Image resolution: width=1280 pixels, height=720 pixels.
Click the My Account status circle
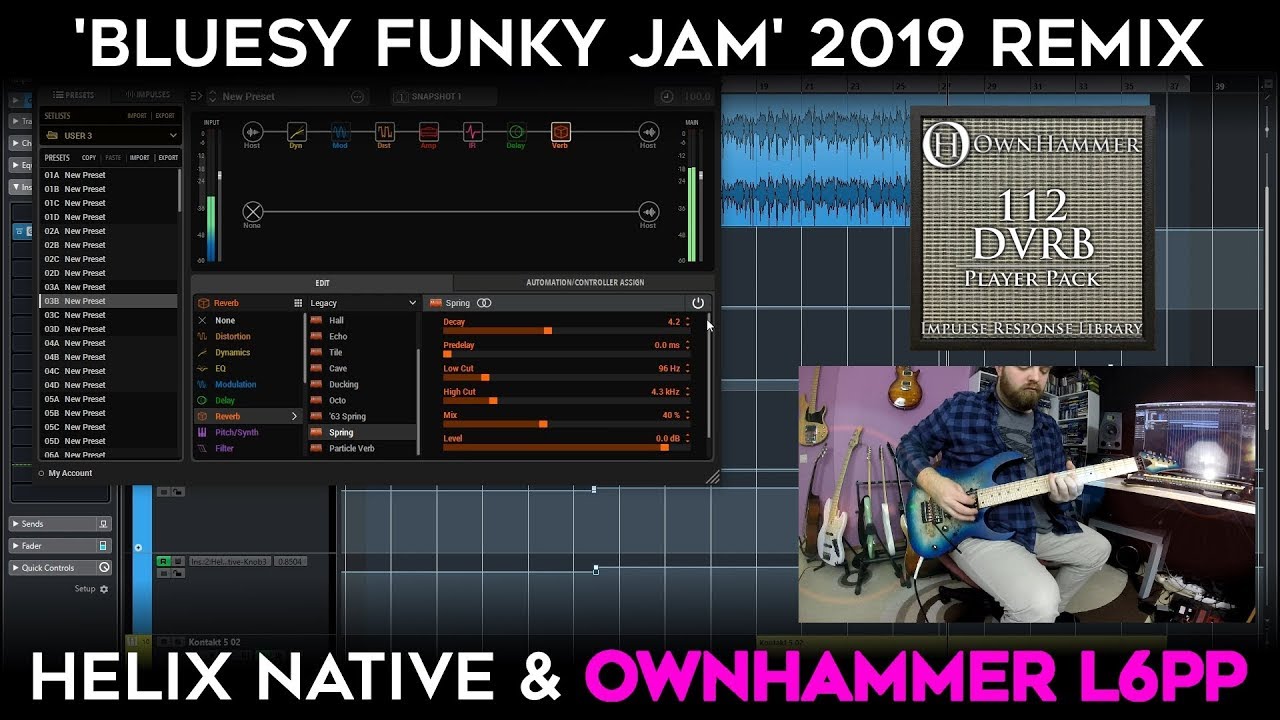[42, 473]
